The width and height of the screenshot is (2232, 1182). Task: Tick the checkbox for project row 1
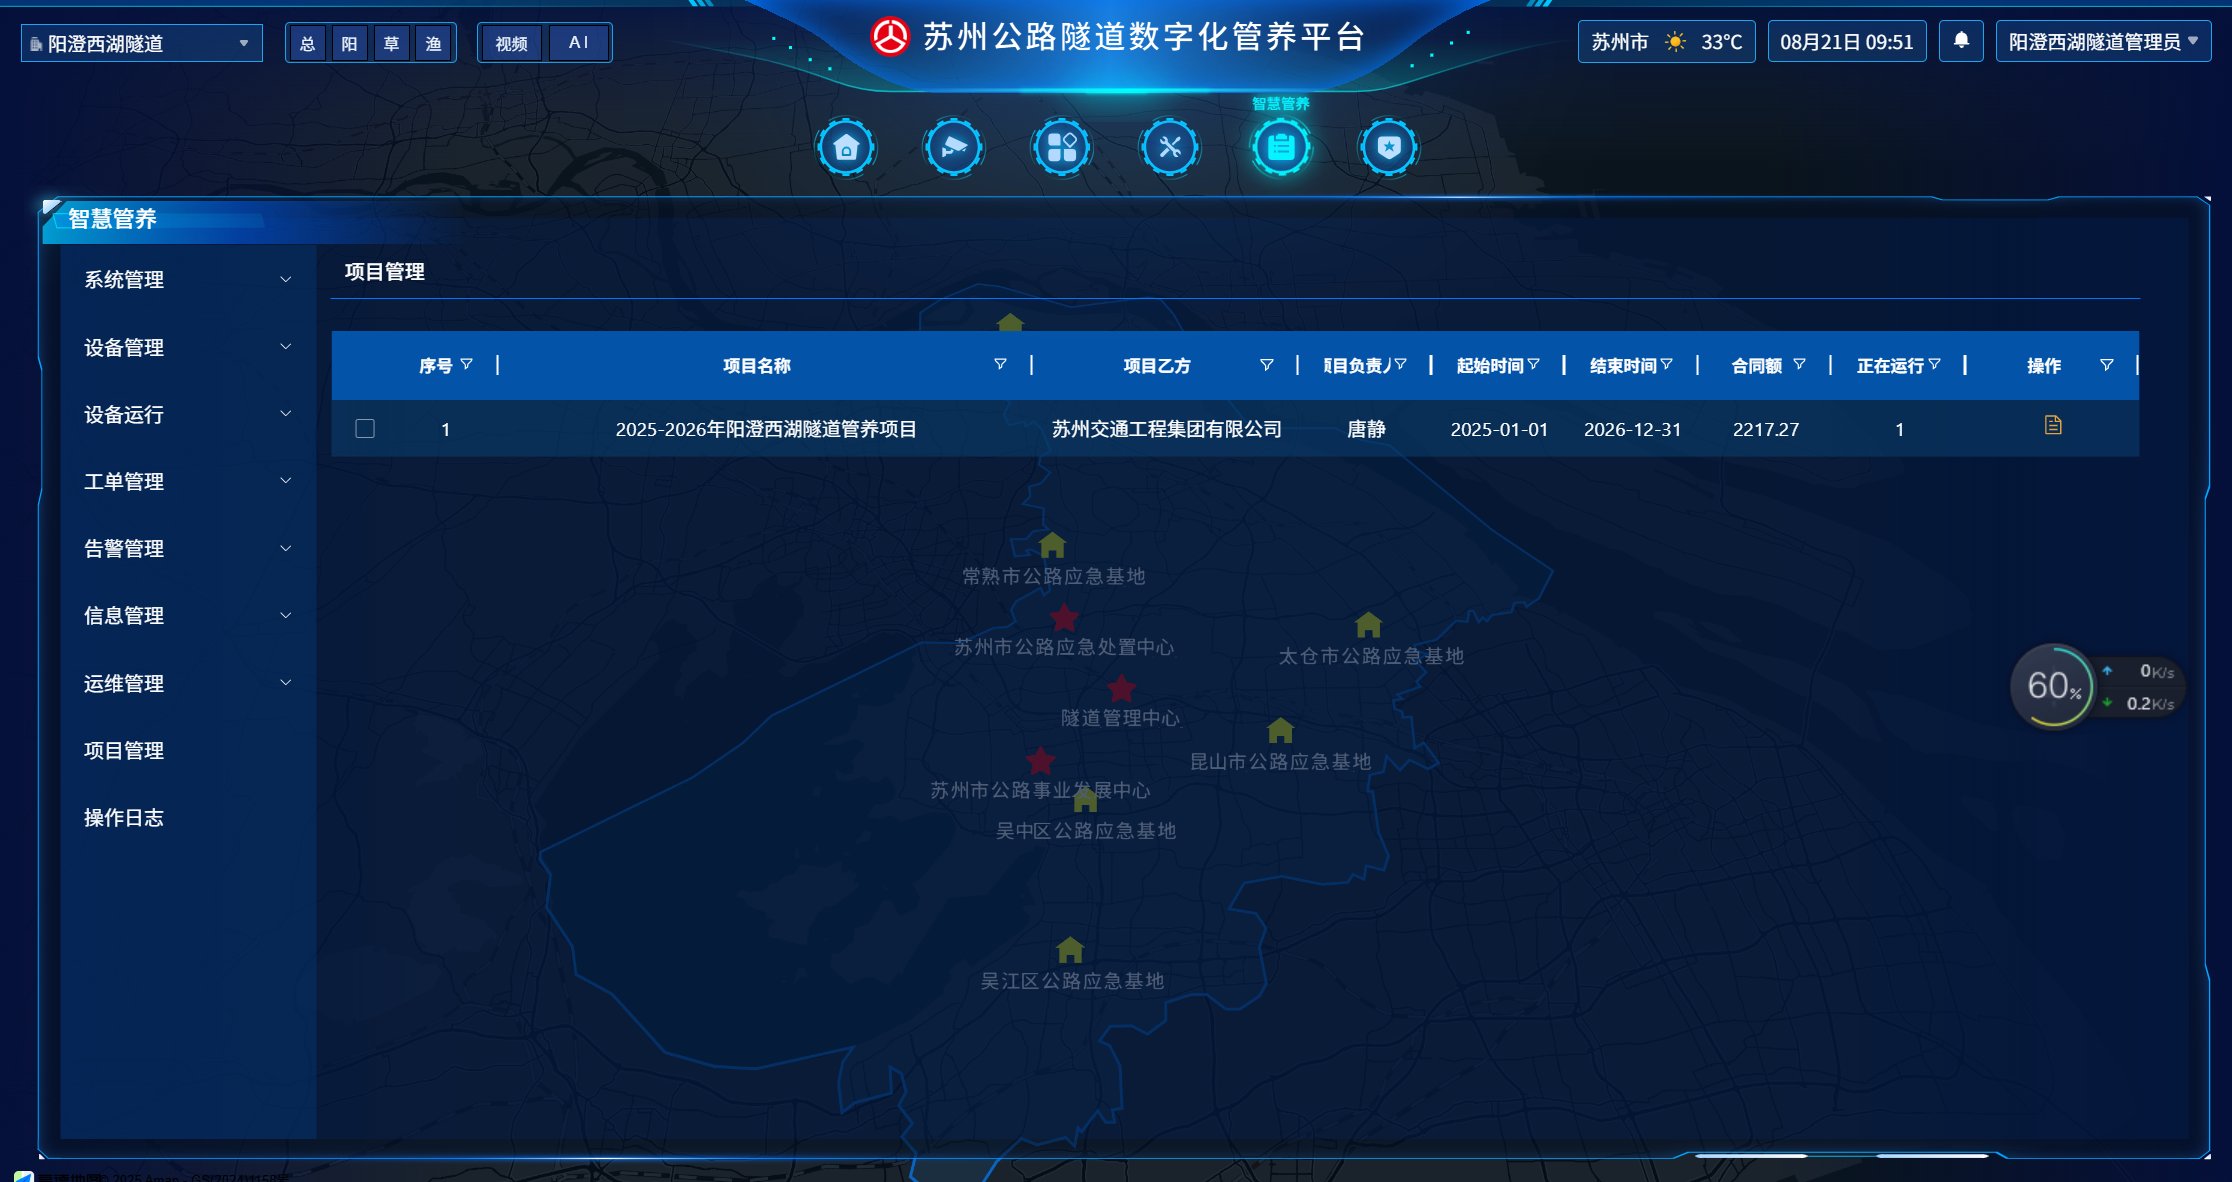point(365,429)
